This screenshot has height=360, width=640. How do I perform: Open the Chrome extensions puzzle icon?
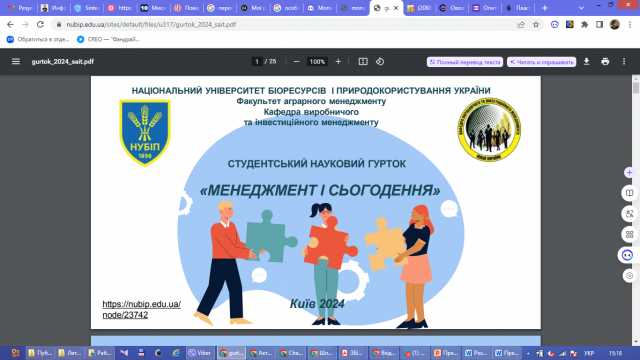point(584,24)
